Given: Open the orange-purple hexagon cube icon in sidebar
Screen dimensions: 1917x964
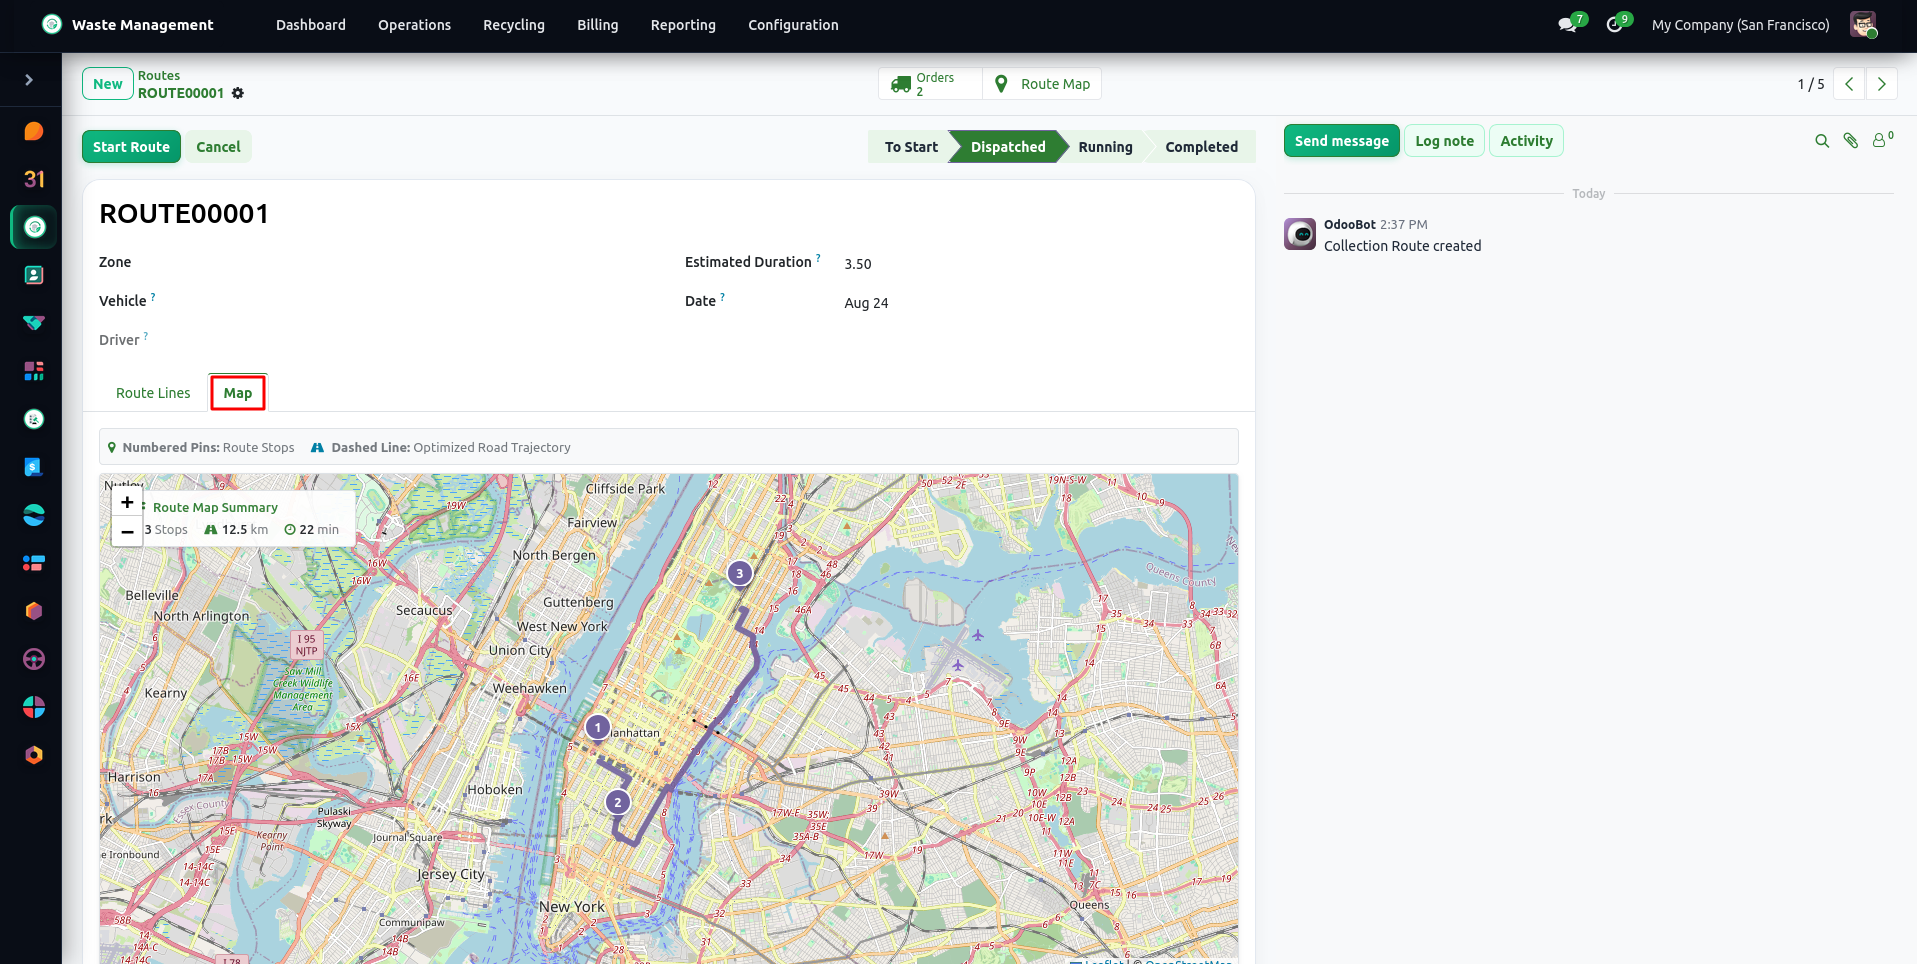Looking at the screenshot, I should pyautogui.click(x=34, y=611).
